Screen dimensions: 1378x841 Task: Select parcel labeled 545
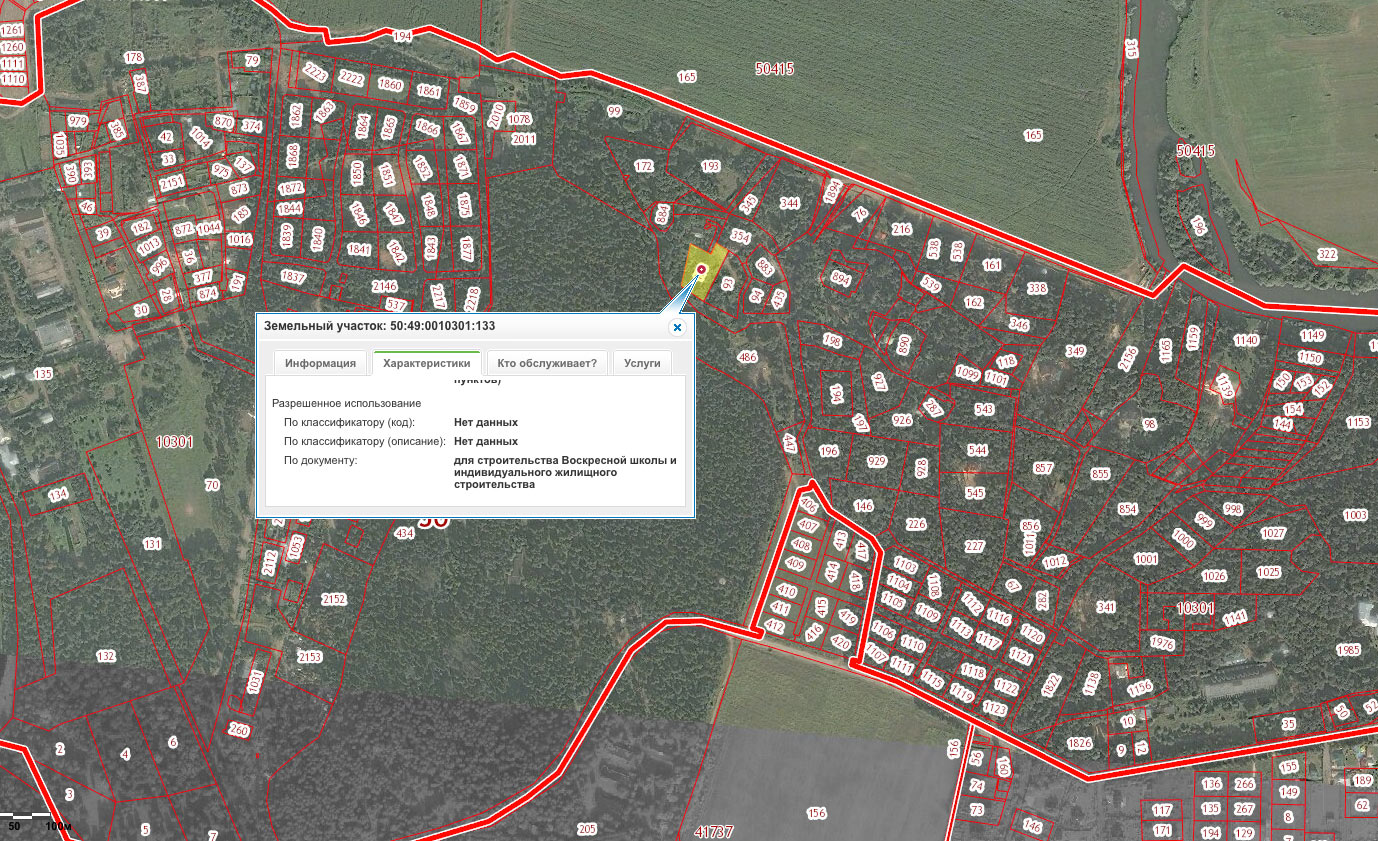(975, 493)
